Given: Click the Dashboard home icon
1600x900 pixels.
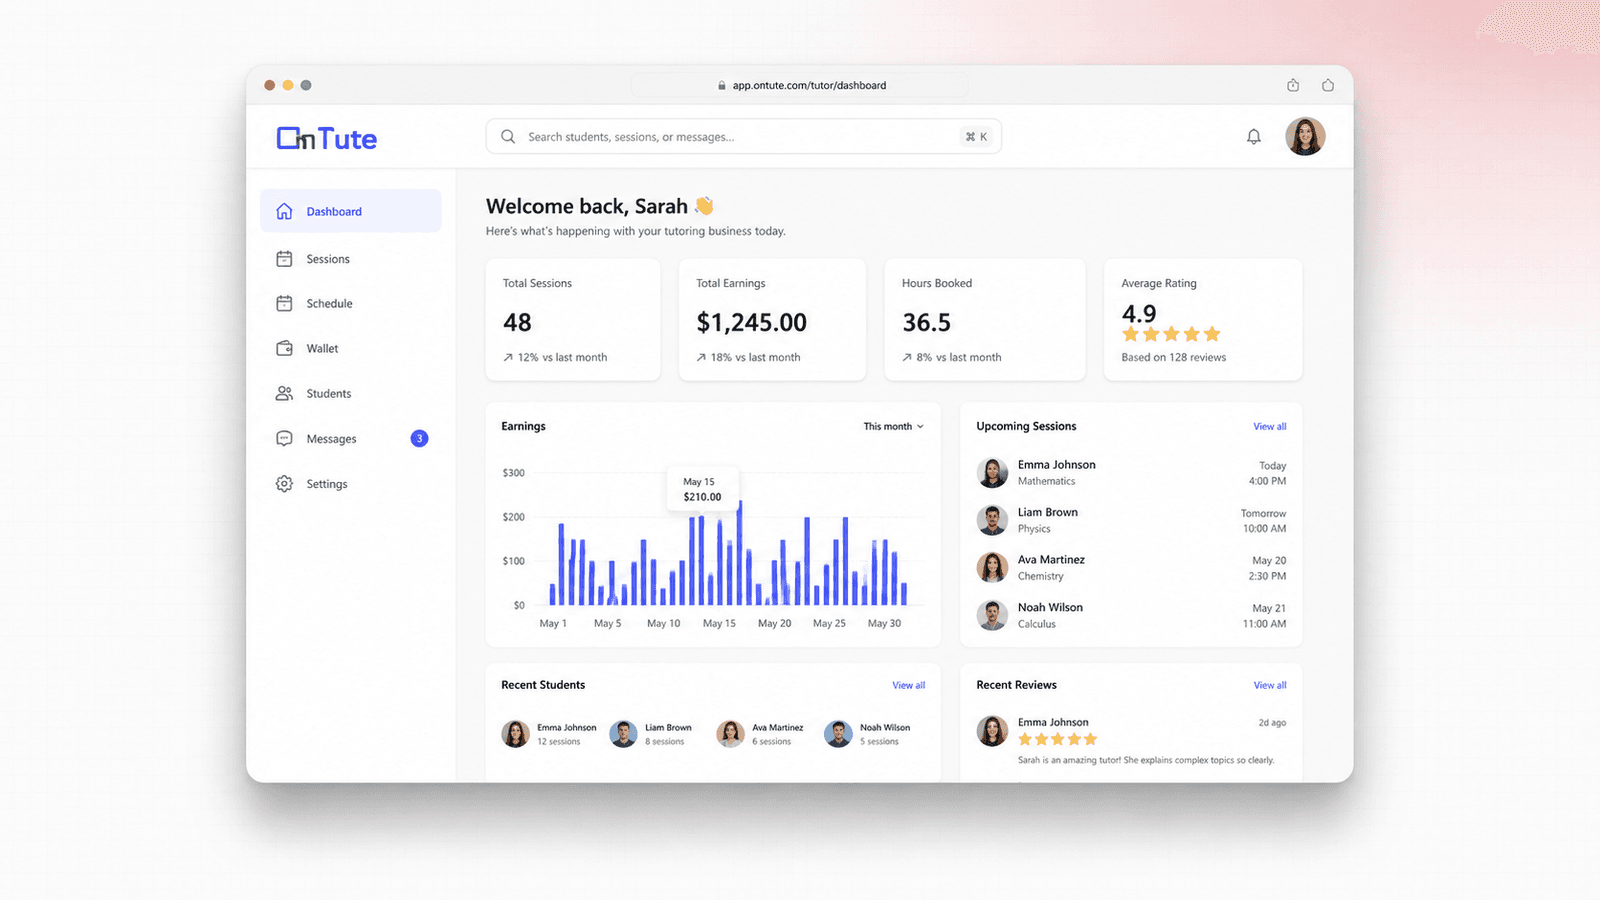Looking at the screenshot, I should tap(284, 211).
